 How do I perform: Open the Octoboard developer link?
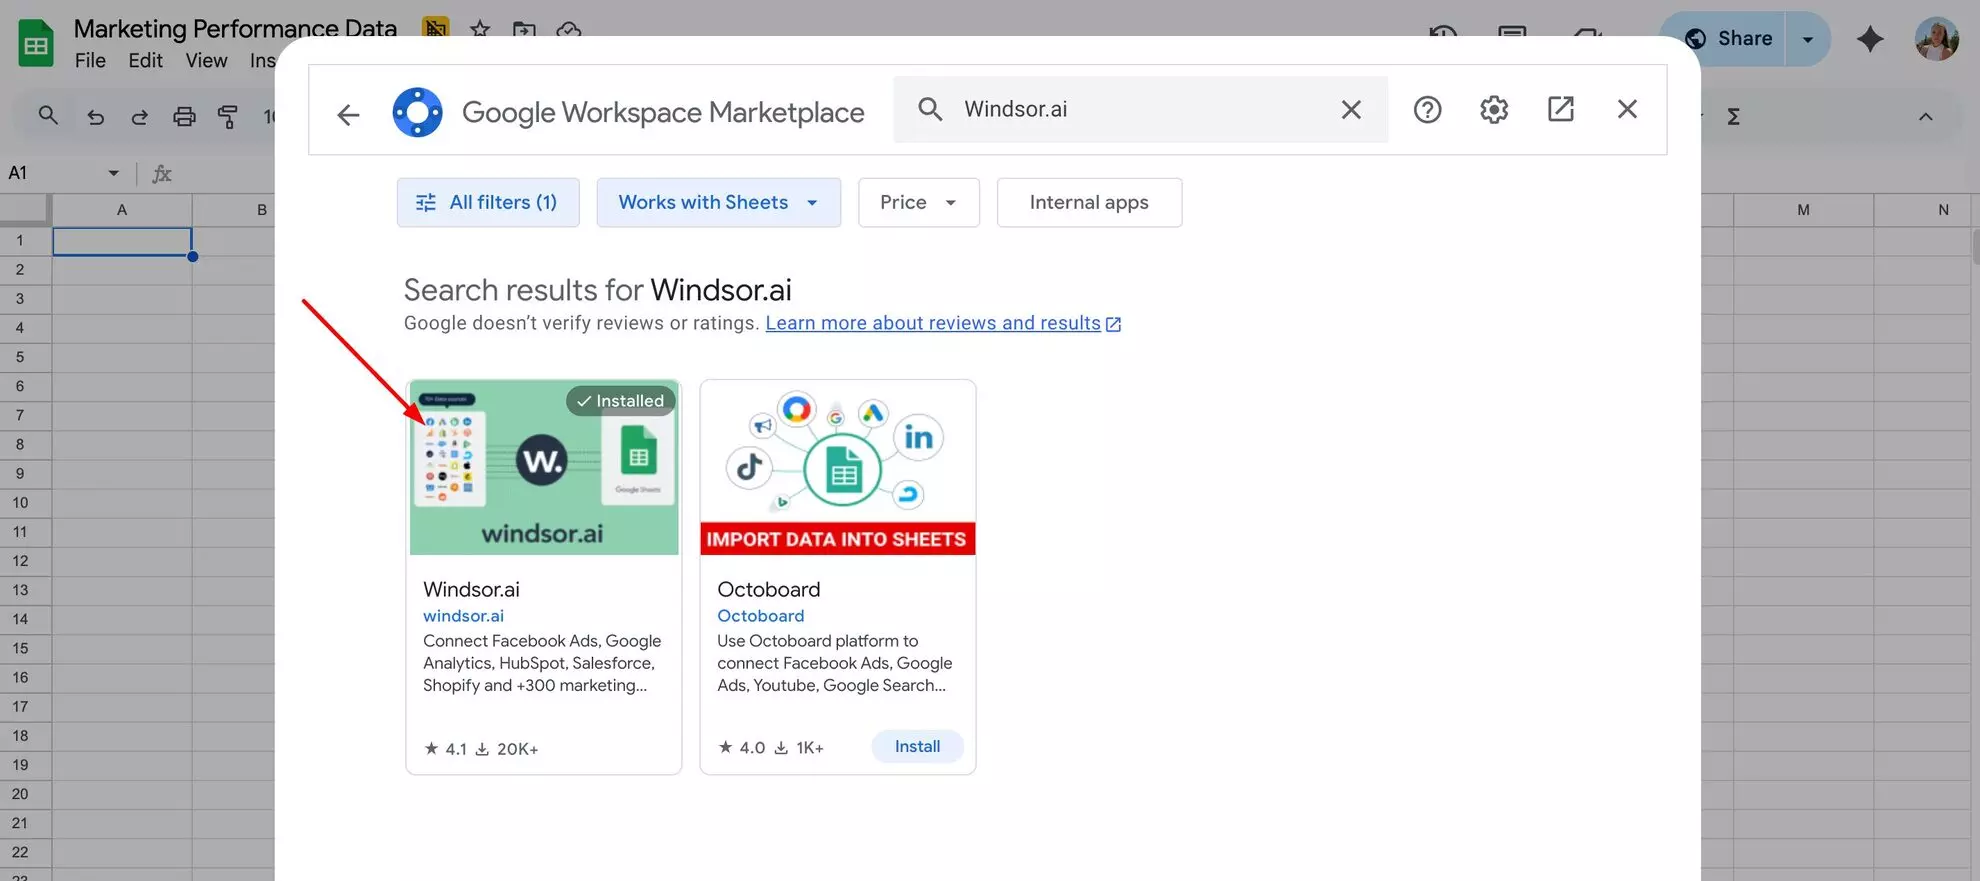tap(760, 616)
